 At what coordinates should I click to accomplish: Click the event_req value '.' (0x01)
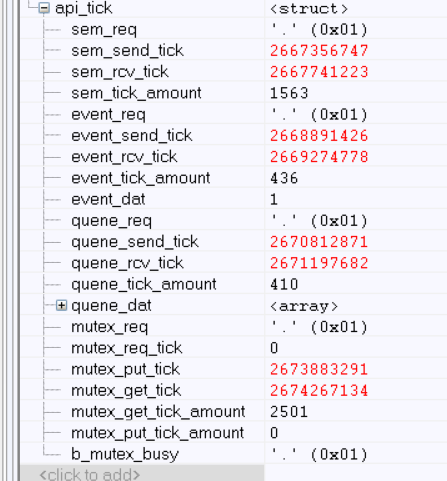(x=319, y=115)
